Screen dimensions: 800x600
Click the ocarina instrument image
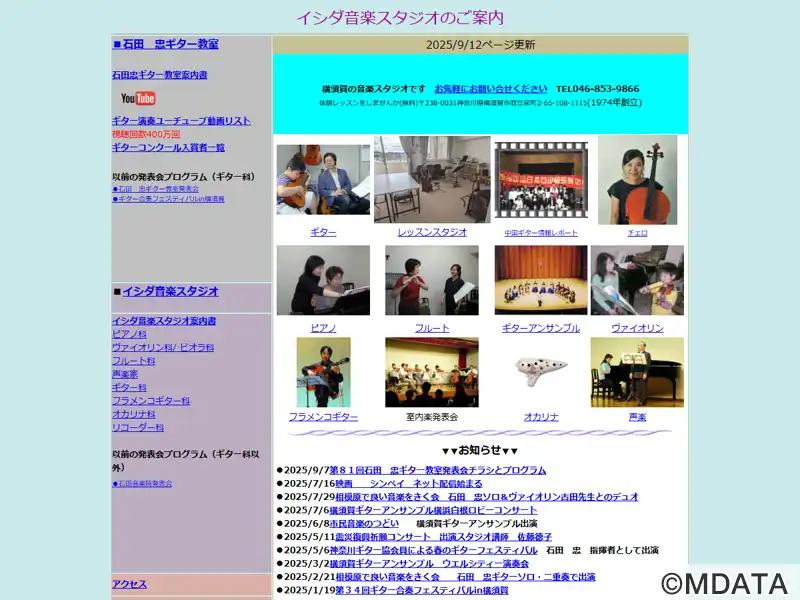point(541,370)
